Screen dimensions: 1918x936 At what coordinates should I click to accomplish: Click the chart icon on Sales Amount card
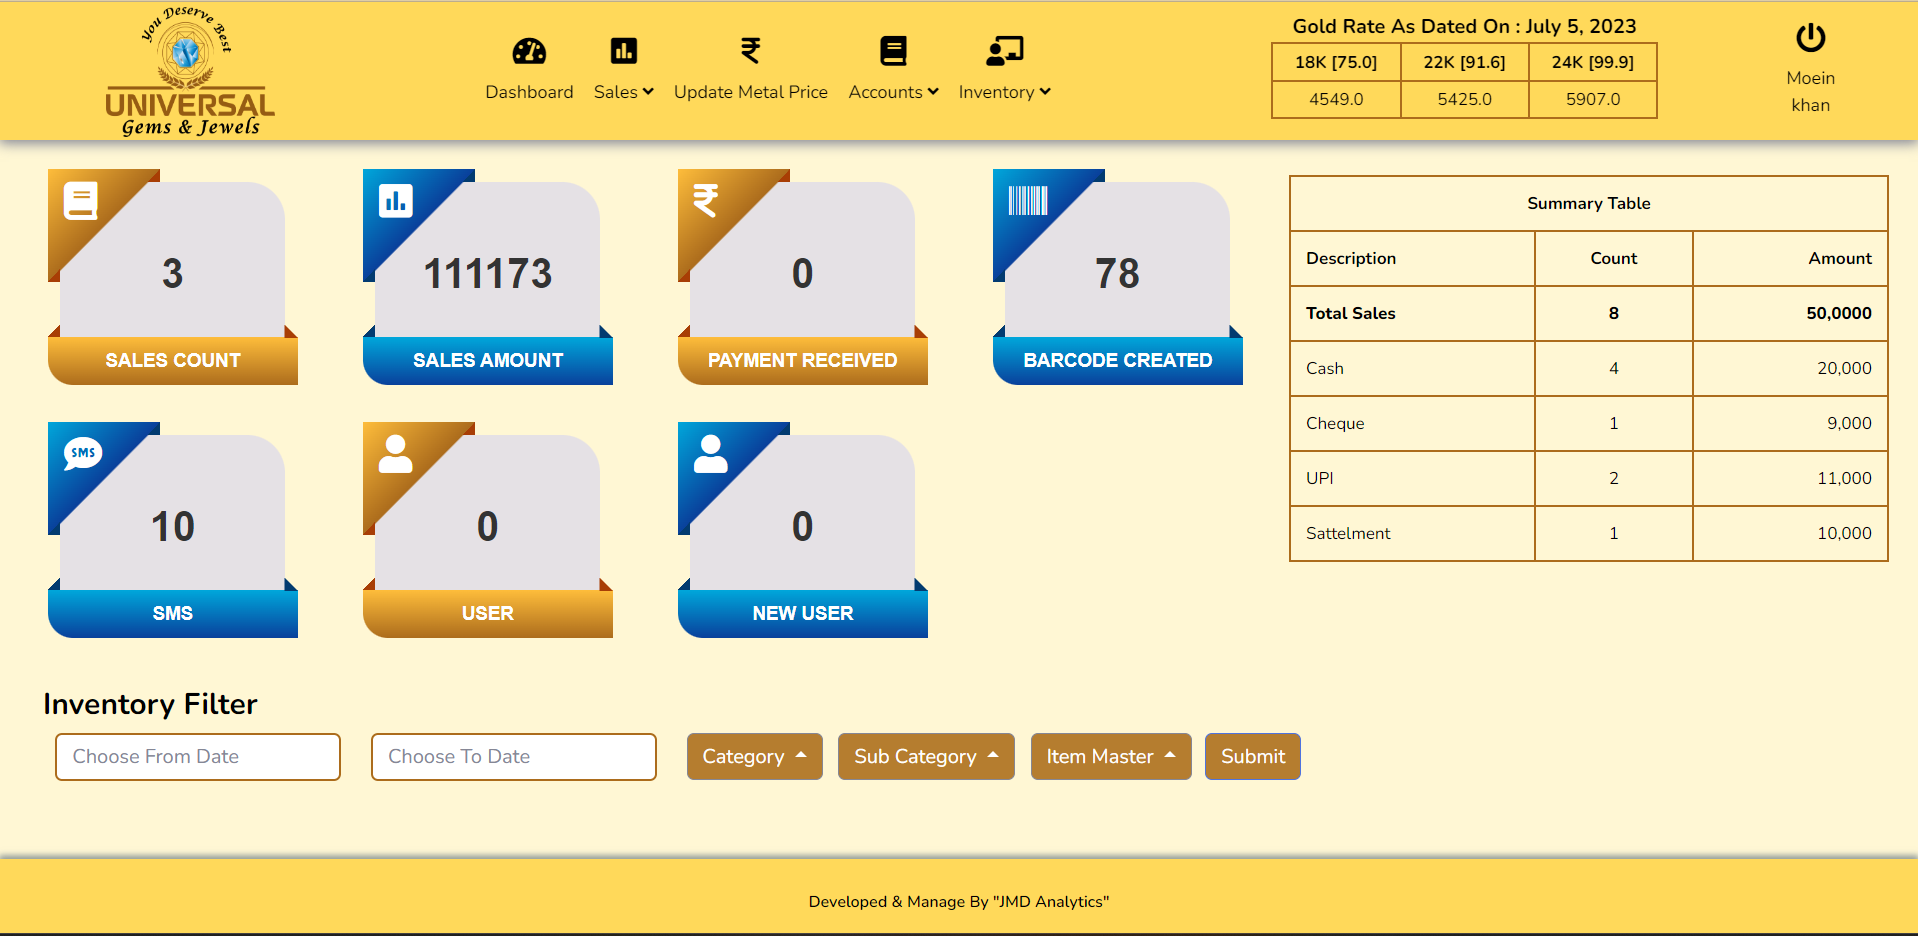point(396,200)
